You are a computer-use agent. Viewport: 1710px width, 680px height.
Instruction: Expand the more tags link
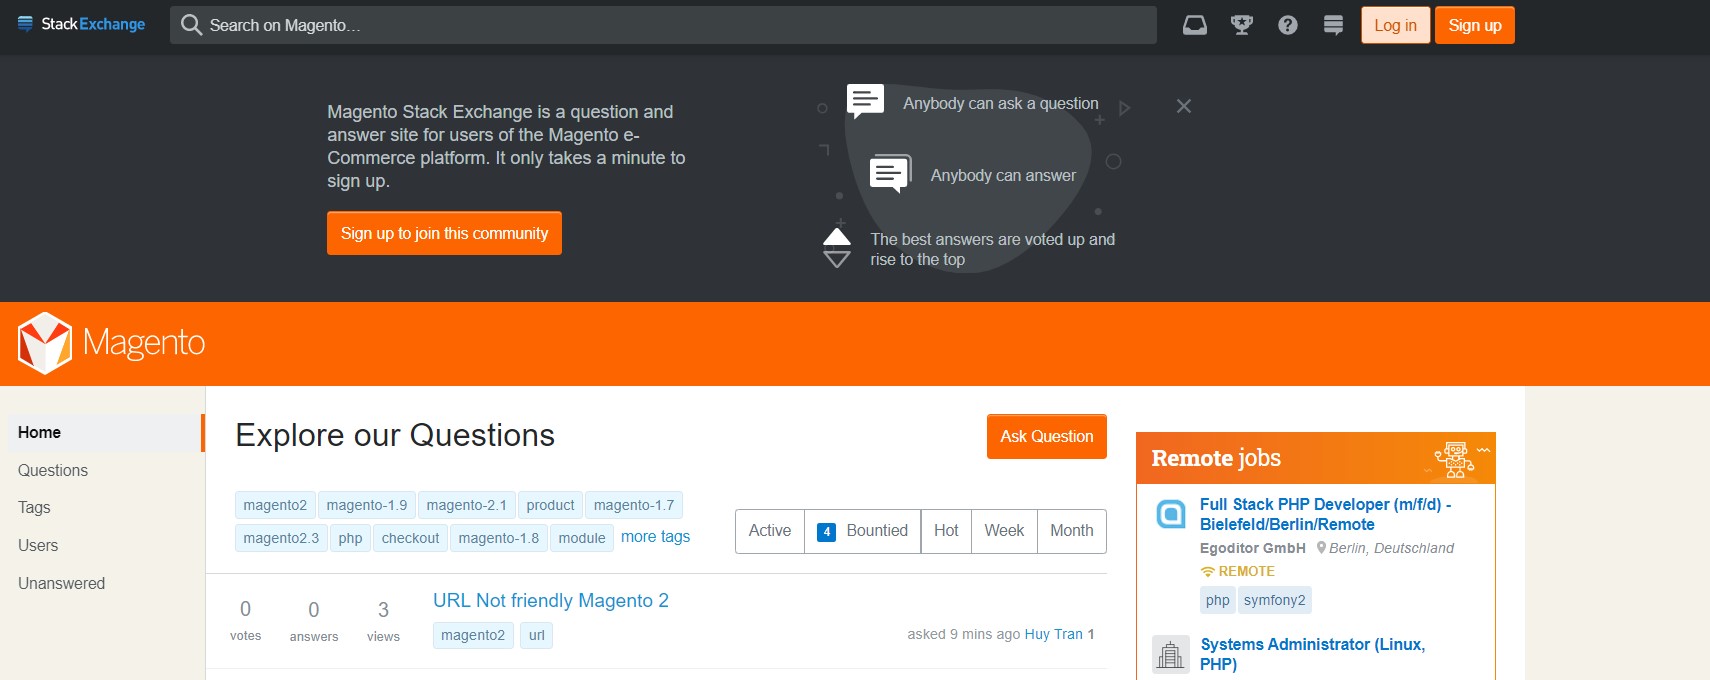click(x=655, y=537)
